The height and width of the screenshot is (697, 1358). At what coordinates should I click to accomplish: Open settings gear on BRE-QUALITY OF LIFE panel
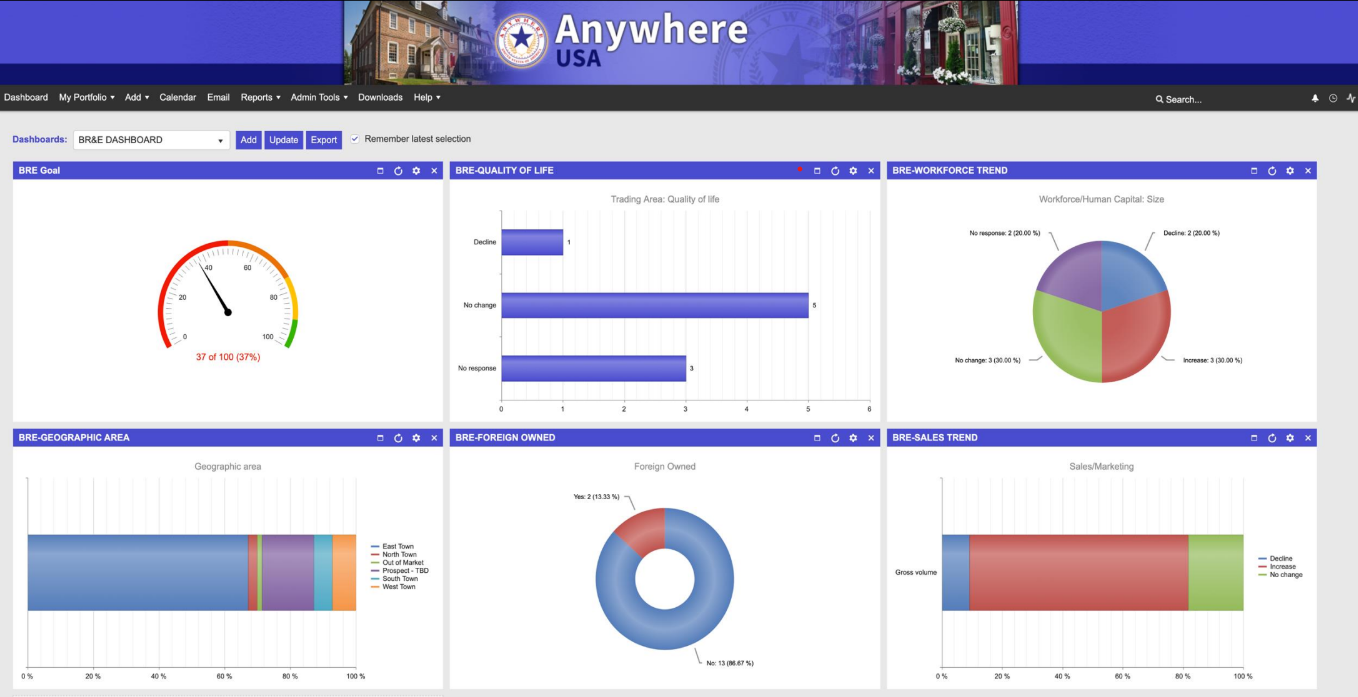[853, 170]
